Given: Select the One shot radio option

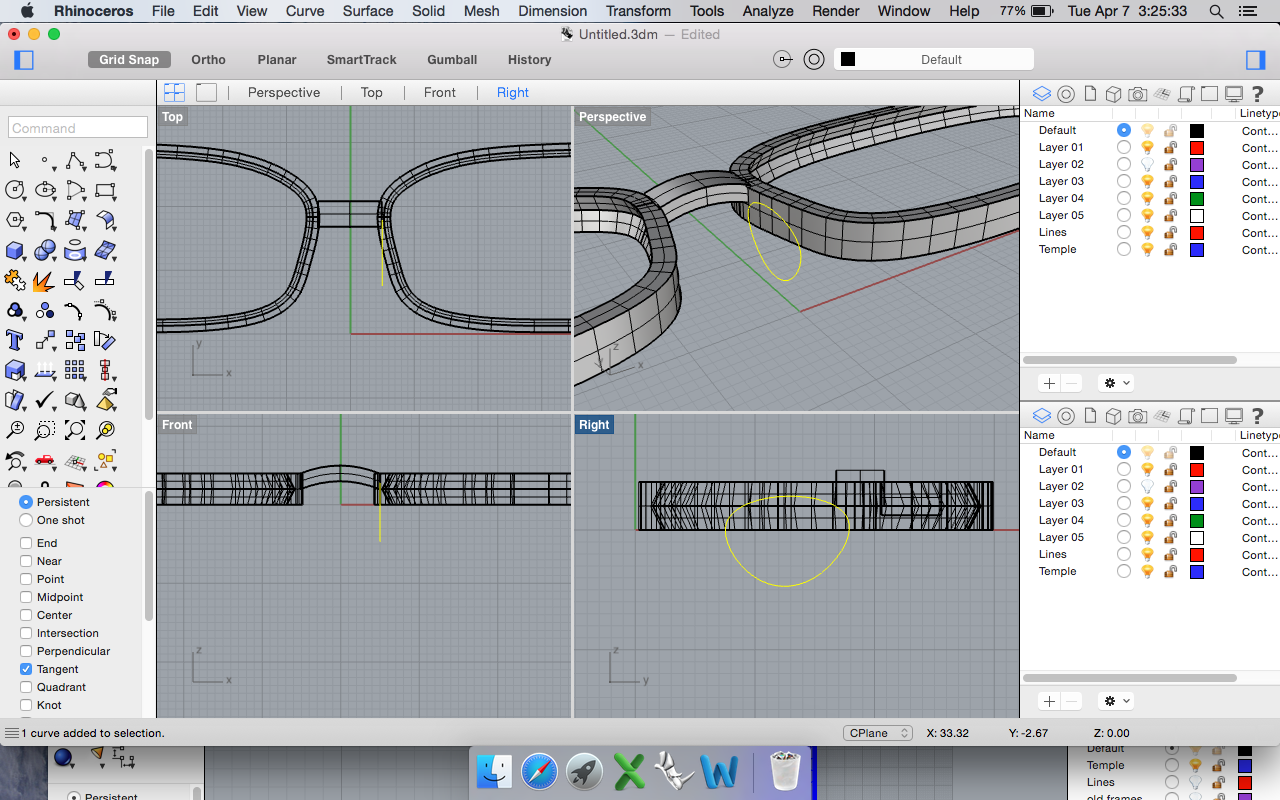Looking at the screenshot, I should point(26,520).
